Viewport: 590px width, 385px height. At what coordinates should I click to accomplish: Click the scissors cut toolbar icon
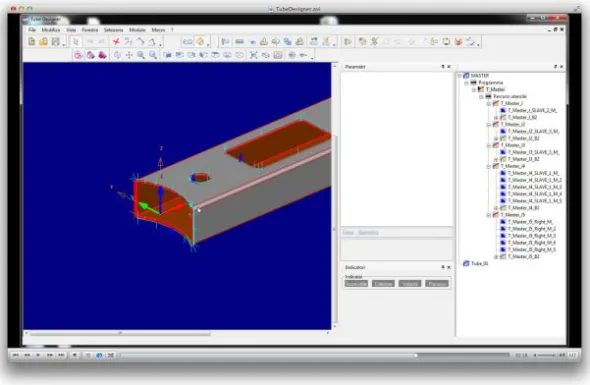[x=374, y=41]
